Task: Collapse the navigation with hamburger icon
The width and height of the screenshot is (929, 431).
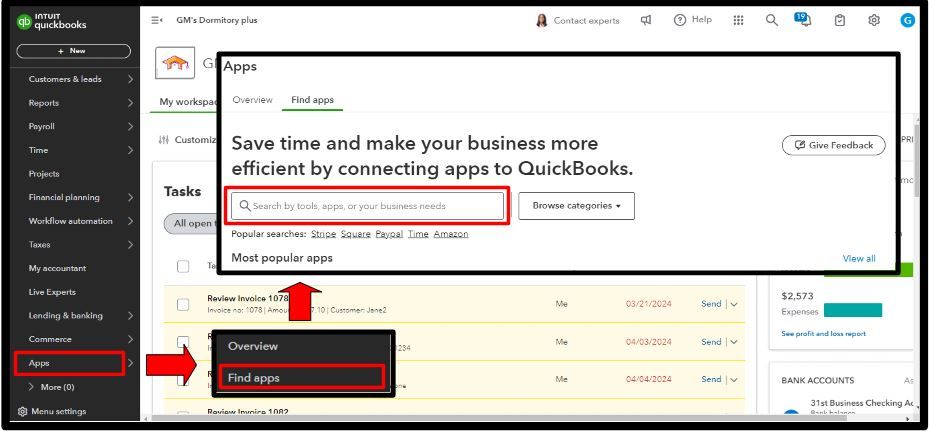Action: click(x=156, y=20)
